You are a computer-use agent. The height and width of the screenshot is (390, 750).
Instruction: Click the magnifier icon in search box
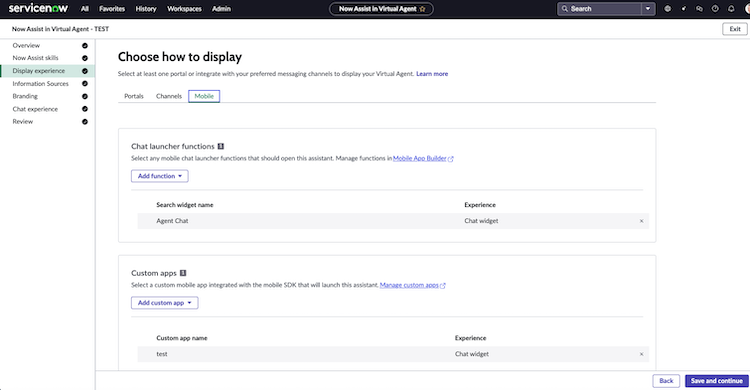coord(564,9)
